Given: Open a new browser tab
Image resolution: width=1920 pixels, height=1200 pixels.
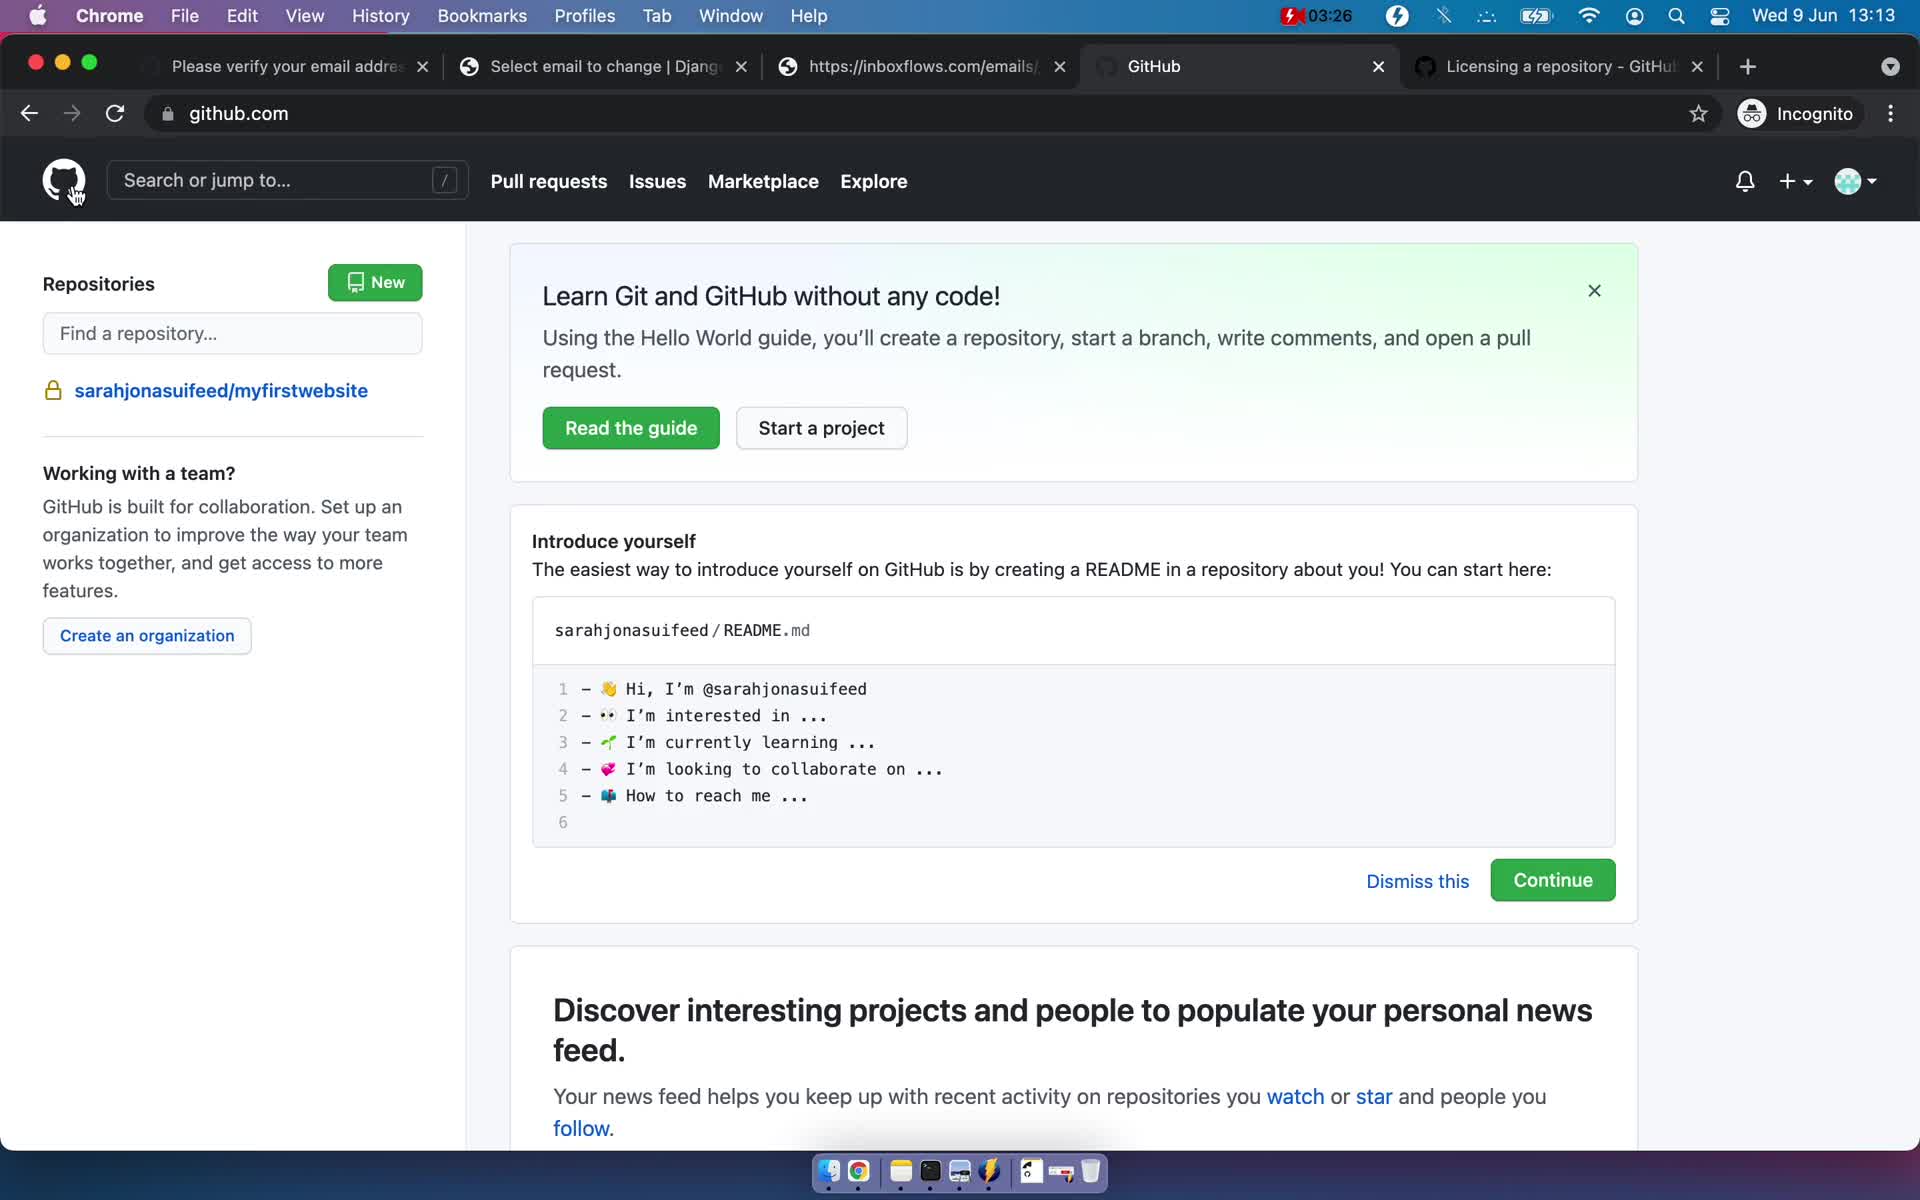Looking at the screenshot, I should [x=1748, y=66].
